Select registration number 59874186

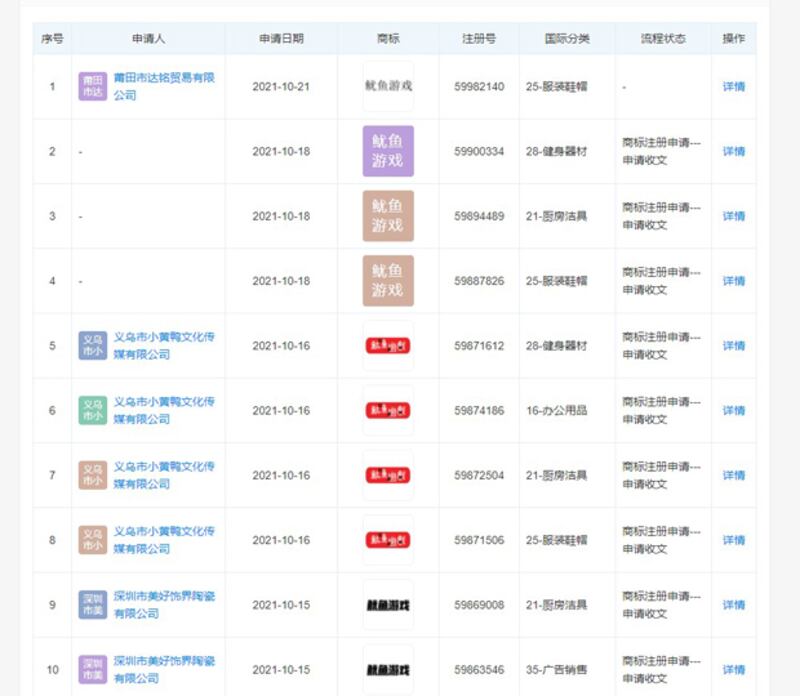click(479, 411)
